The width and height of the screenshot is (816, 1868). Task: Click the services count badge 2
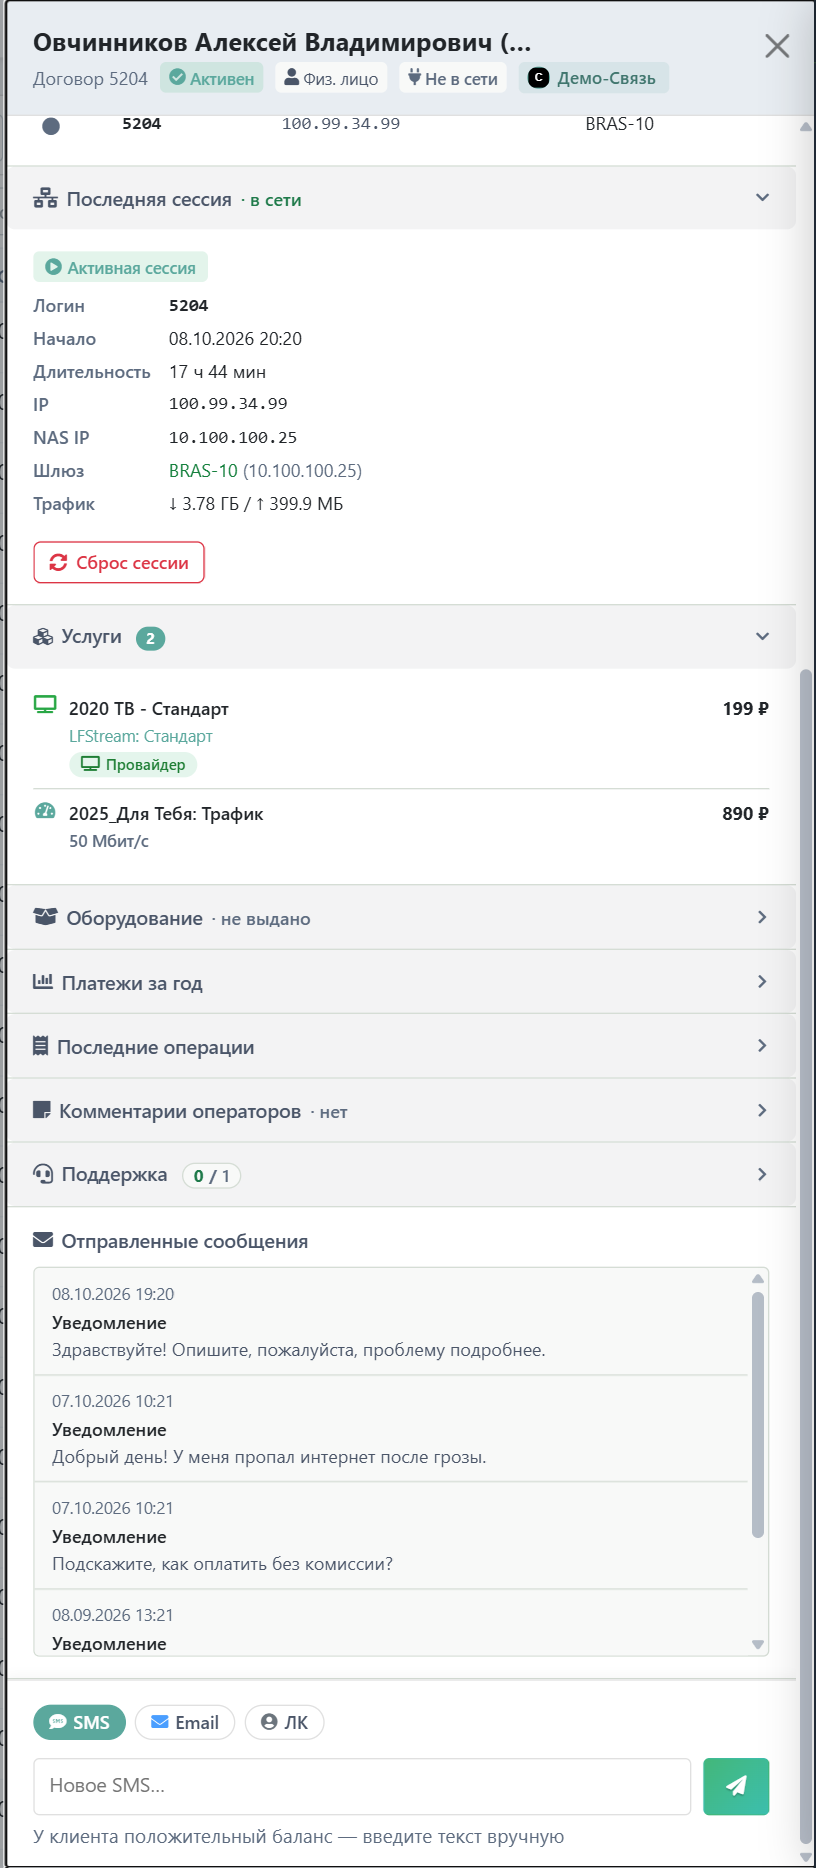tap(151, 638)
